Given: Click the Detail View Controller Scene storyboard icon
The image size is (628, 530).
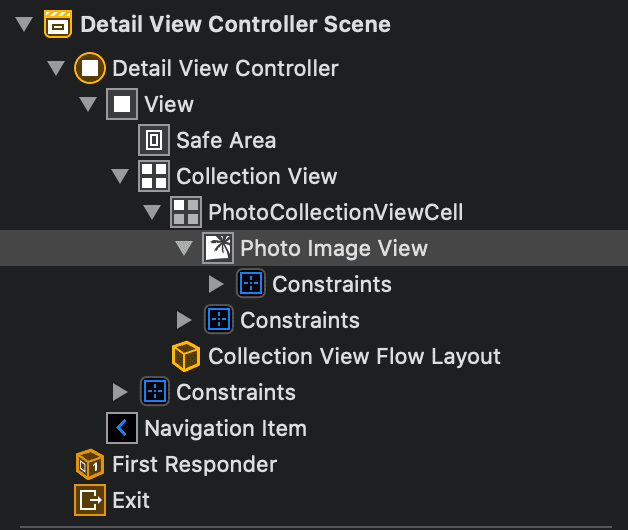Looking at the screenshot, I should click(58, 24).
